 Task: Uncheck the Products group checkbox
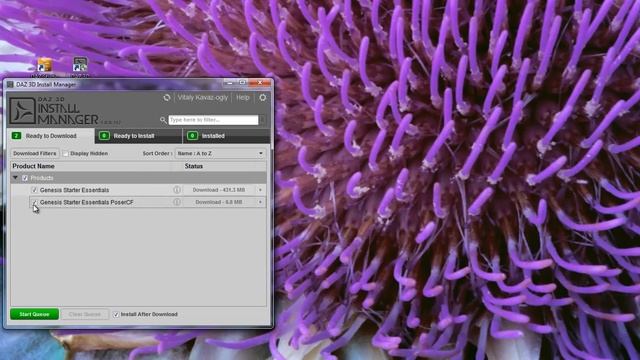click(x=25, y=178)
